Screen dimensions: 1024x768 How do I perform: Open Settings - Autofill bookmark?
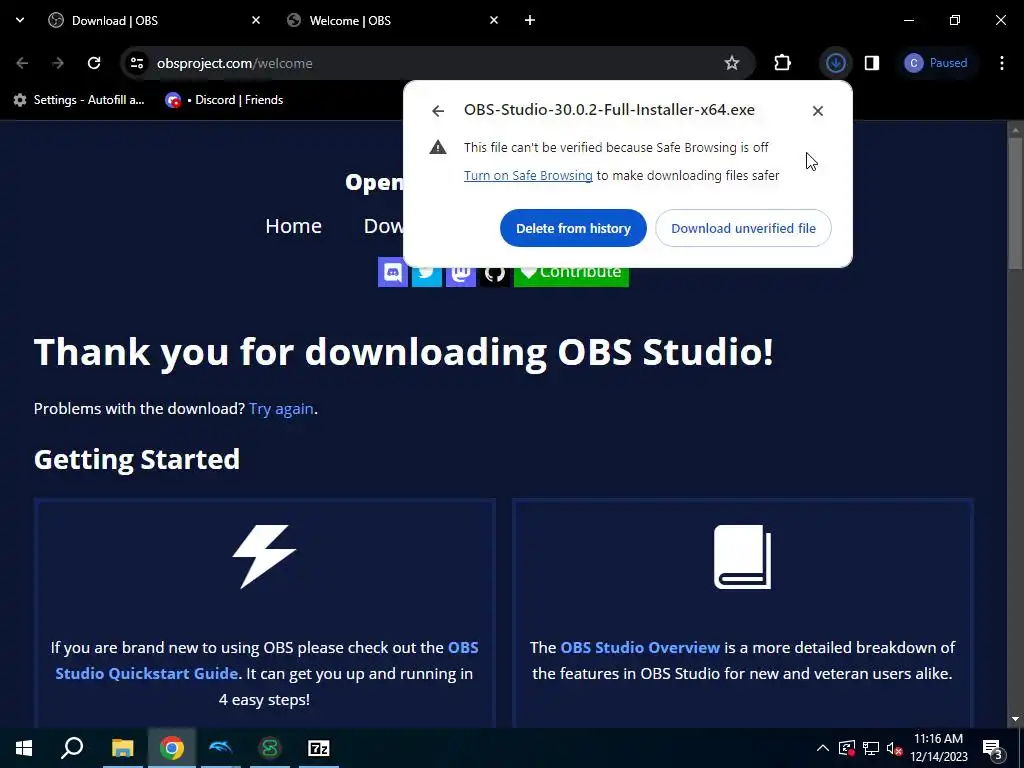point(79,100)
